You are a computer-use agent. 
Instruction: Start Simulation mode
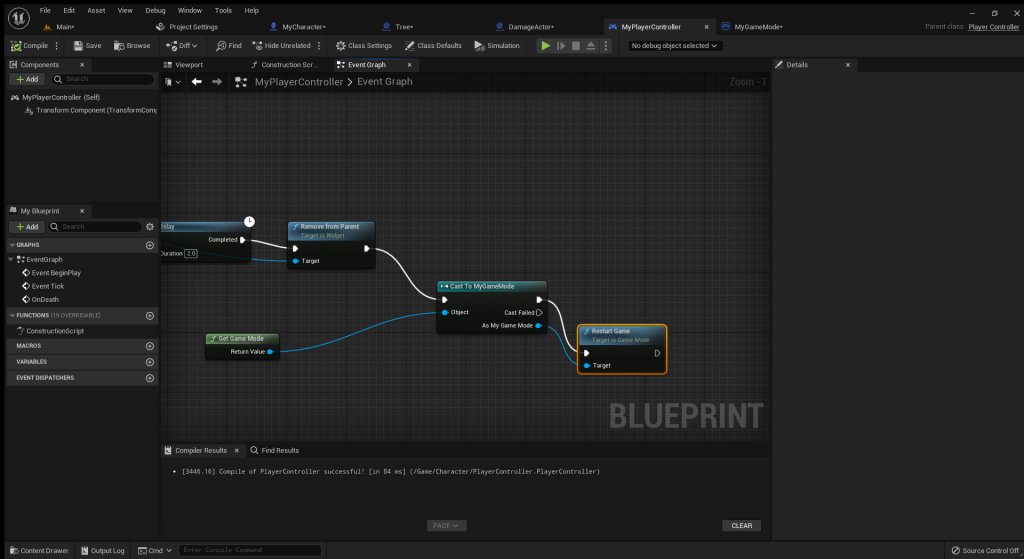[497, 46]
